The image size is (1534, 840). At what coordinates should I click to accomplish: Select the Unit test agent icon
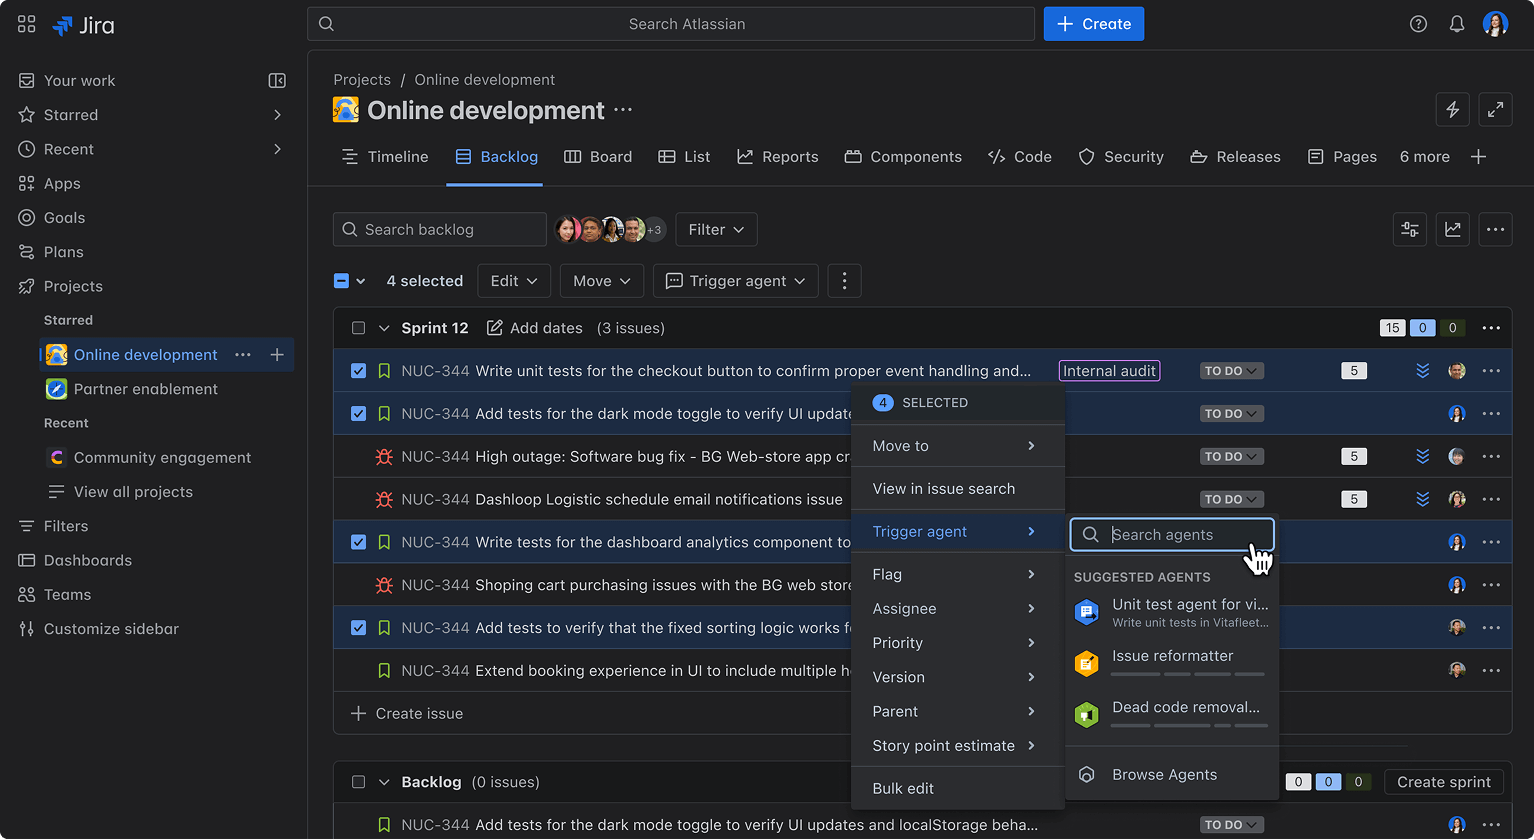[1086, 612]
